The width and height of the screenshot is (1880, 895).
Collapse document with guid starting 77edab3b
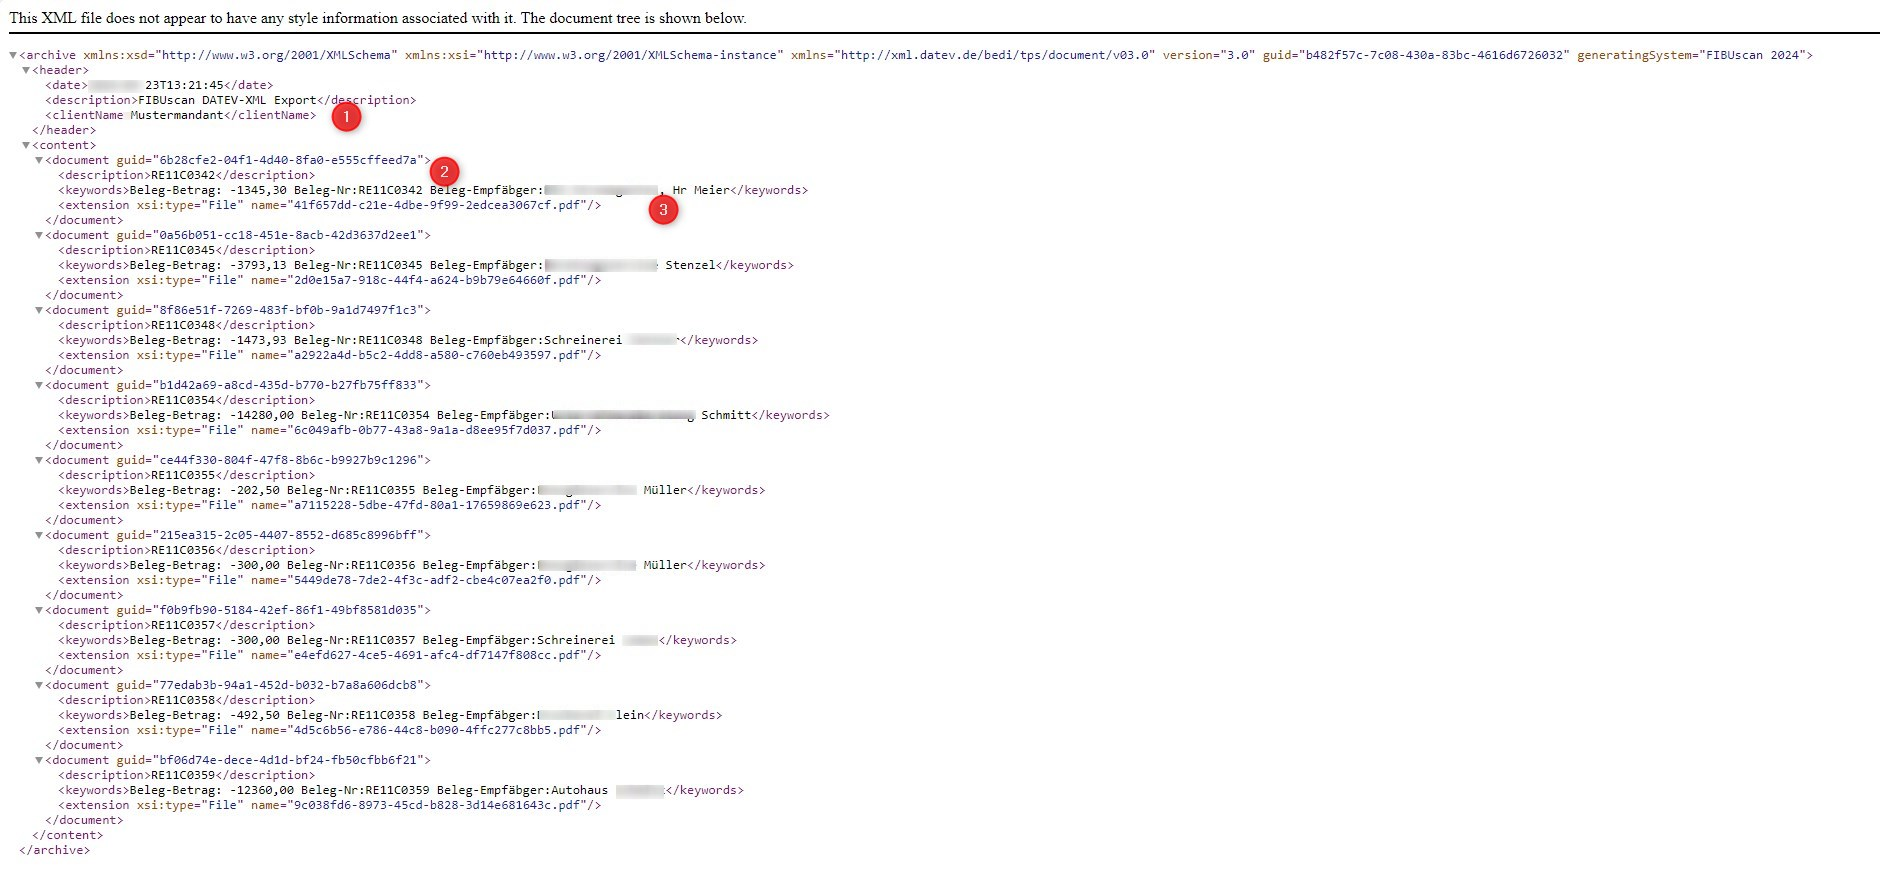tap(39, 685)
